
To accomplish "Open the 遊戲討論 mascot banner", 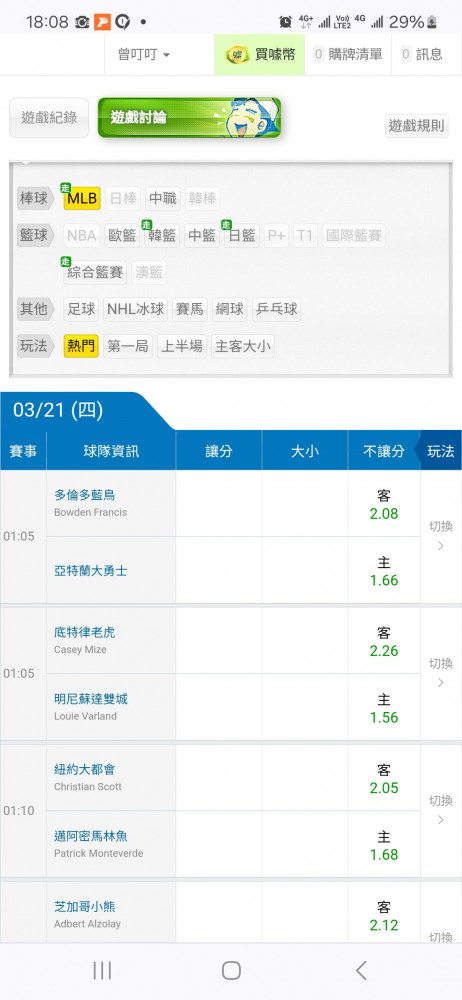I will pos(189,117).
